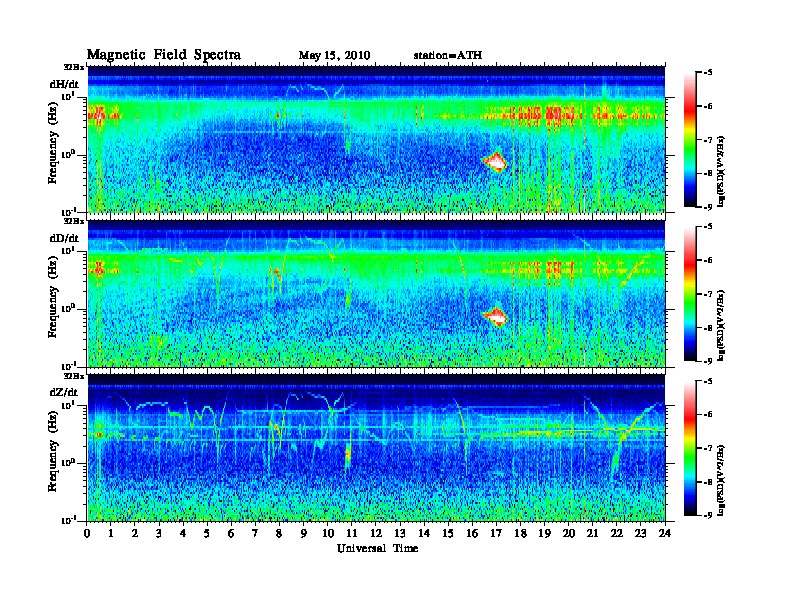This screenshot has height=612, width=792.
Task: Click the bright white burst in the dH/dt spectrogram
Action: pyautogui.click(x=496, y=162)
